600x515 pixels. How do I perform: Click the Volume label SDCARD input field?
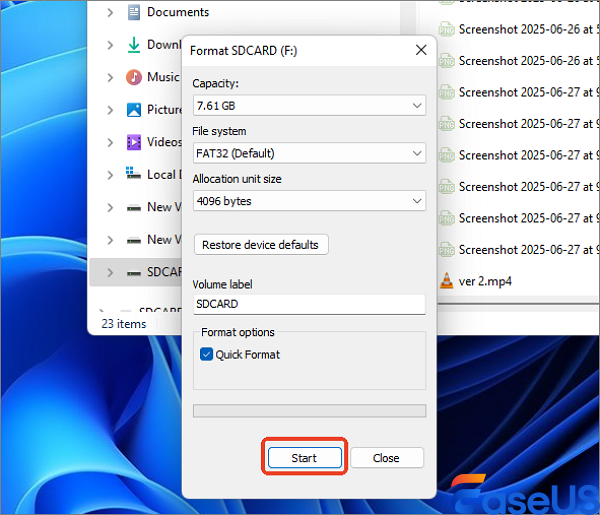click(x=309, y=304)
